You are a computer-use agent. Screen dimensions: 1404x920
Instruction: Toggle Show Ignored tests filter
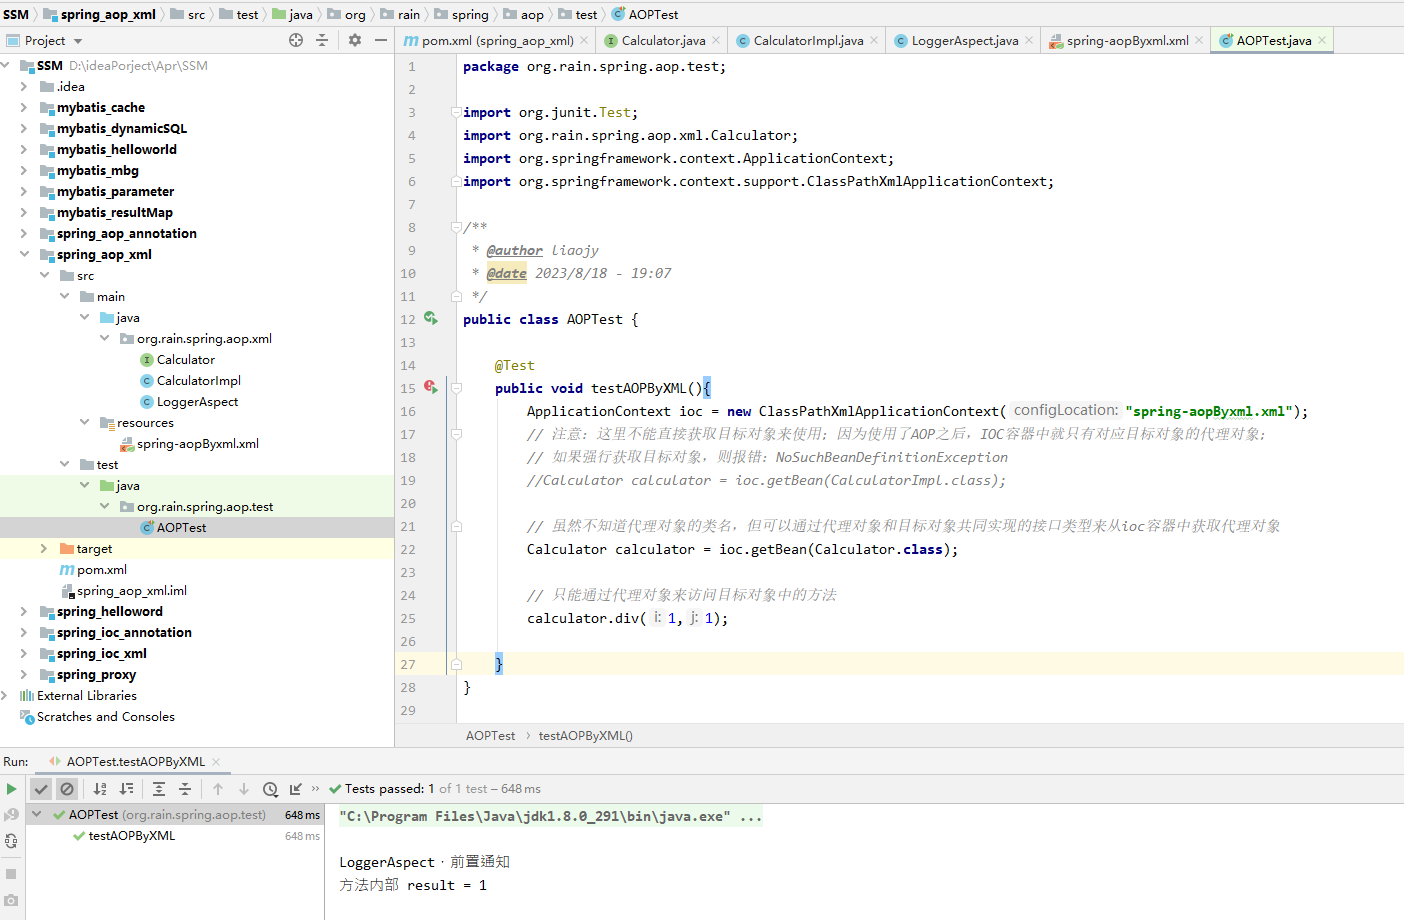coord(67,789)
